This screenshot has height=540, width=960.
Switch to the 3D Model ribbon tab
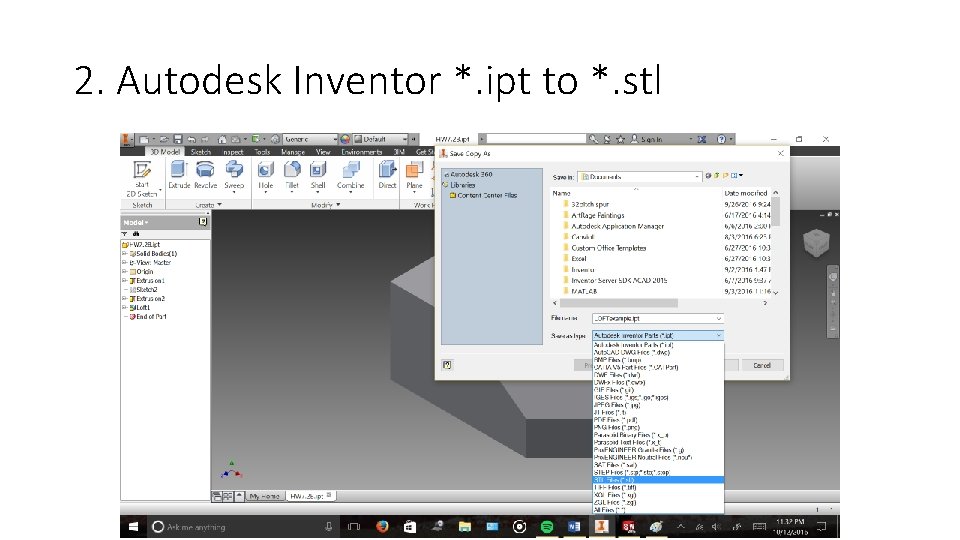(165, 152)
